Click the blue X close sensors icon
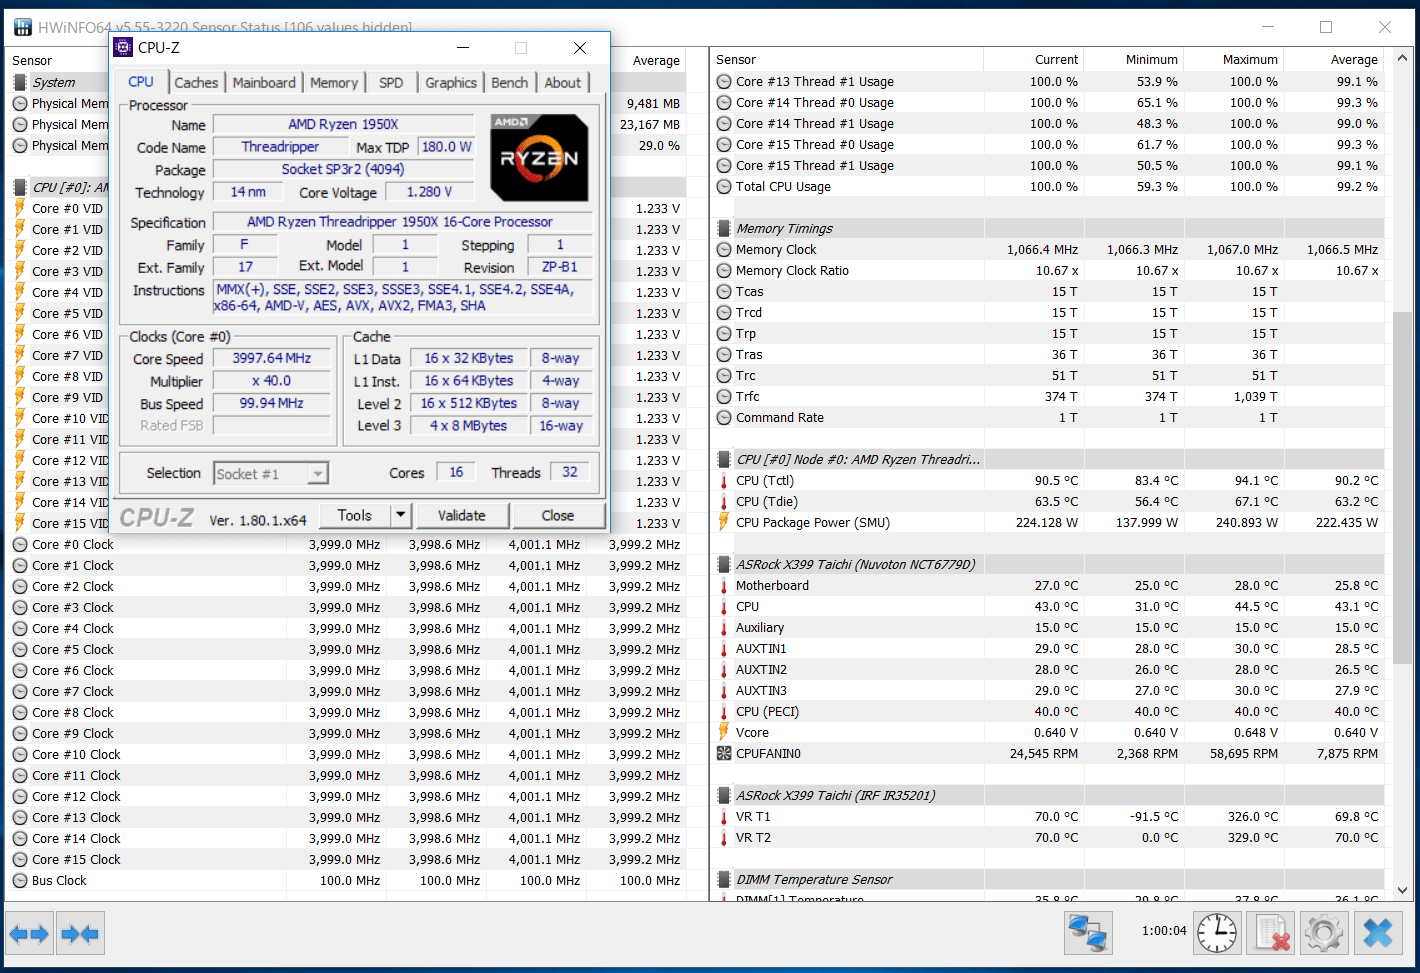 pyautogui.click(x=1378, y=933)
